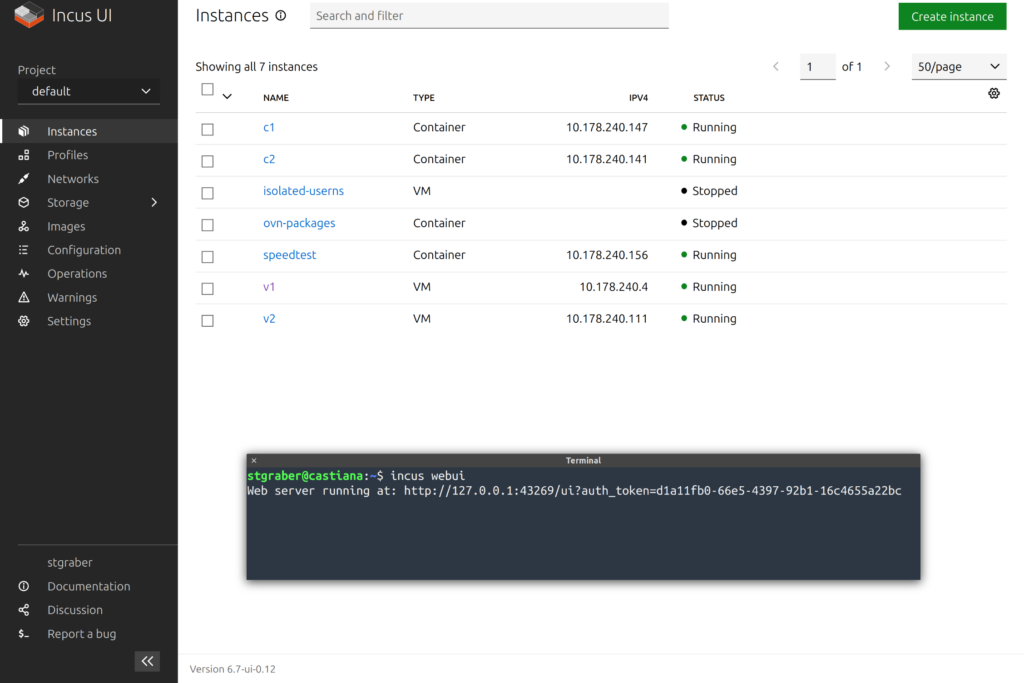This screenshot has width=1024, height=683.
Task: Click the Incus UI logo icon
Action: [29, 15]
